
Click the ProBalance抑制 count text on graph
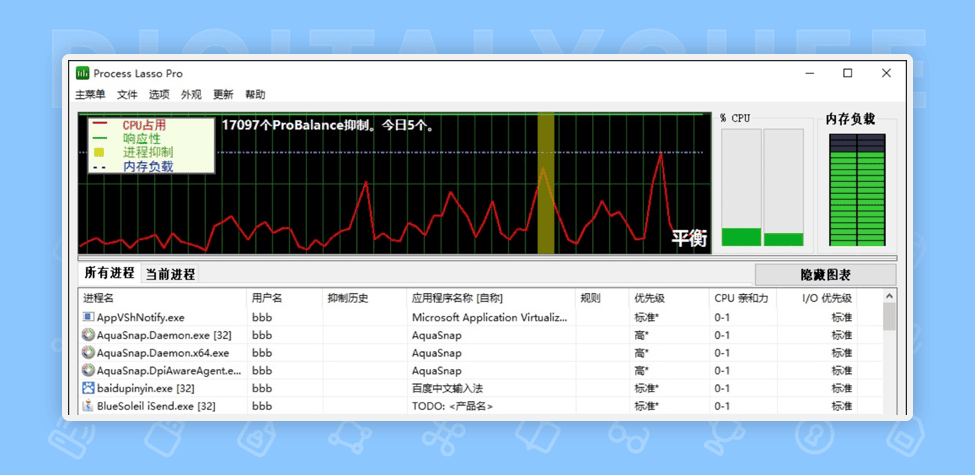click(x=328, y=125)
